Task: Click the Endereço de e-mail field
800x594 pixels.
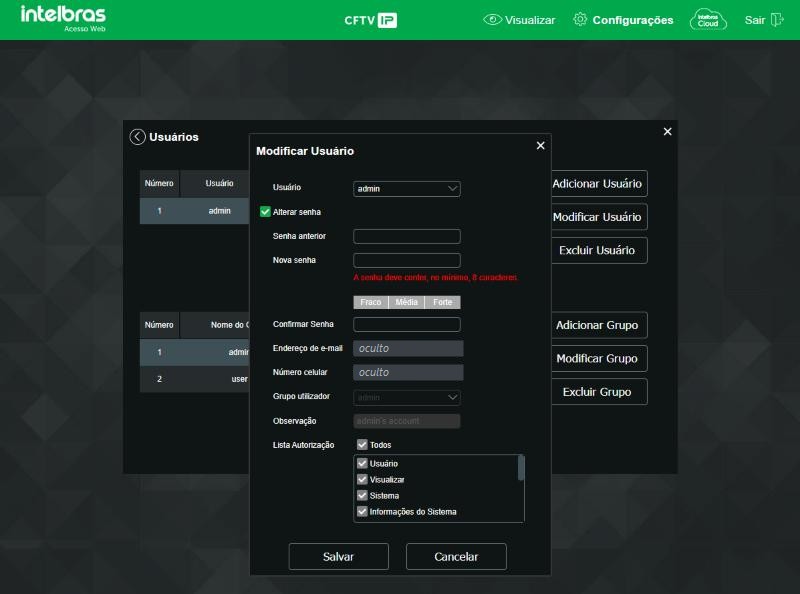Action: point(408,349)
